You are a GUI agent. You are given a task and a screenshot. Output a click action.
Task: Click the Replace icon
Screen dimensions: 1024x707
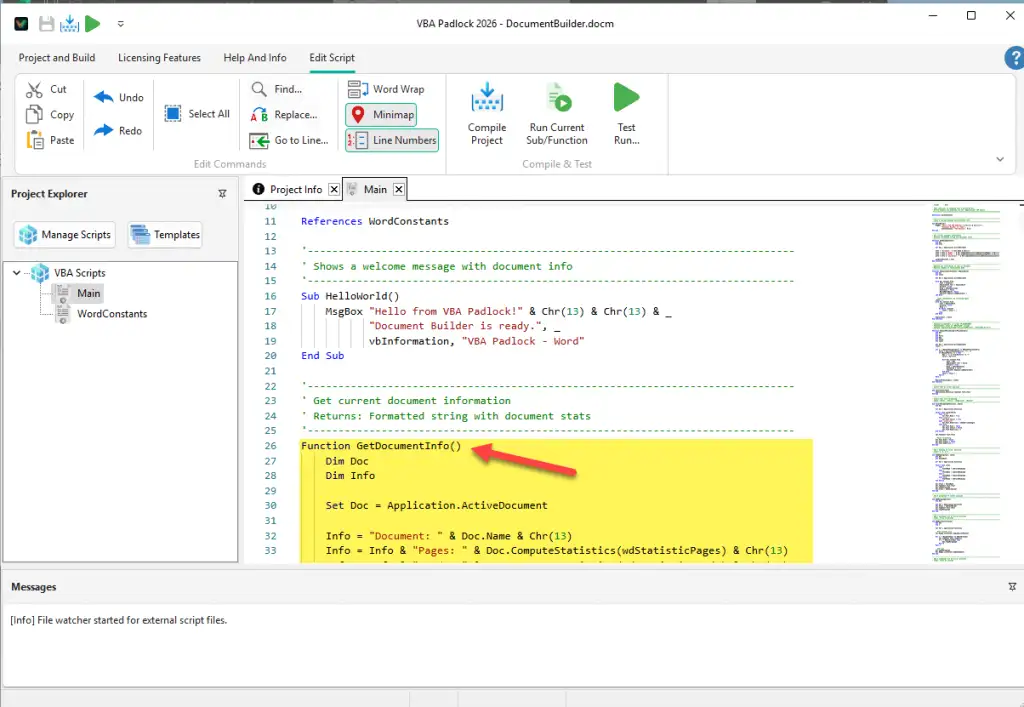tap(286, 114)
